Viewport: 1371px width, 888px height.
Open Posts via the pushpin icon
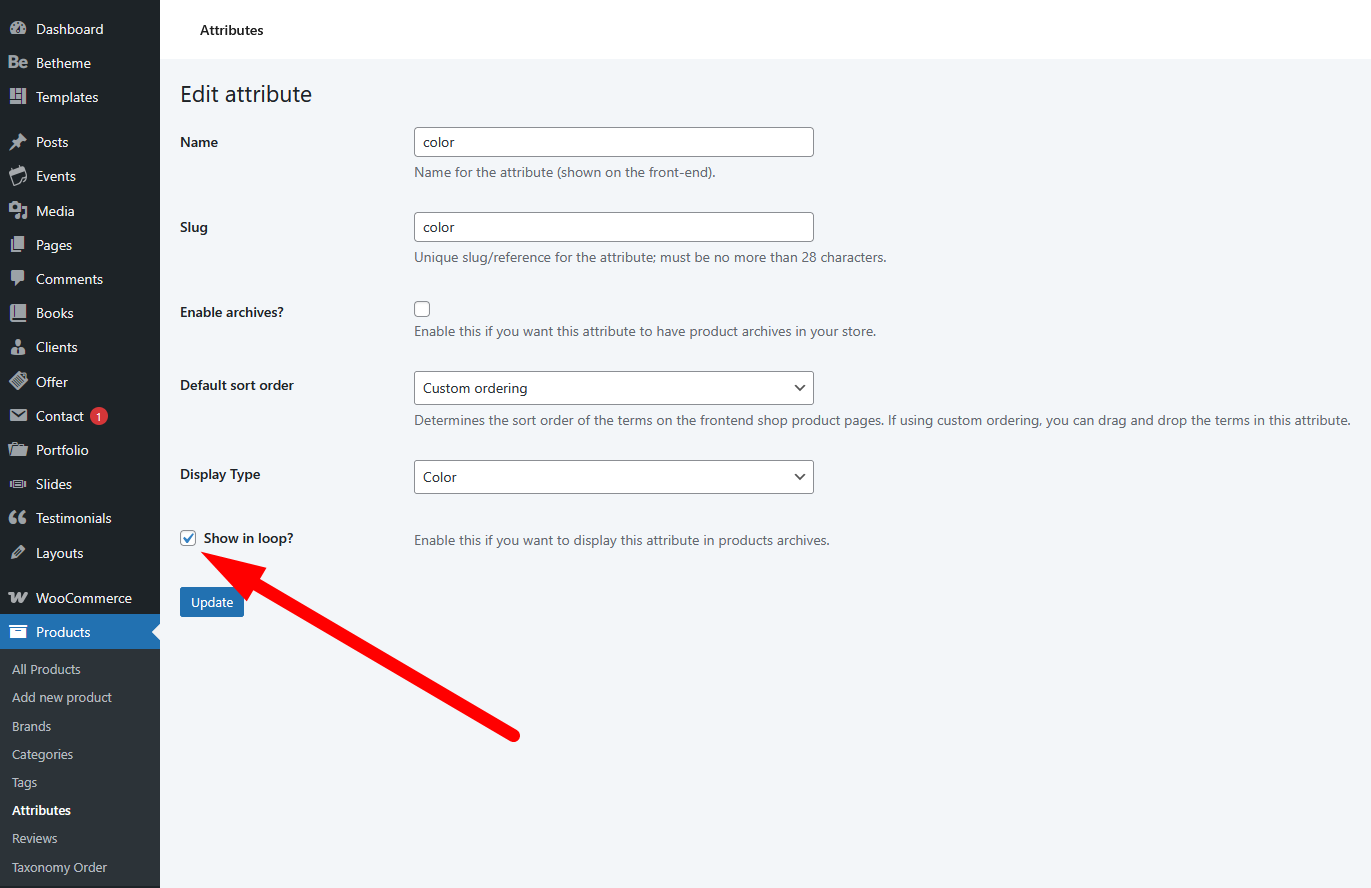(x=18, y=142)
